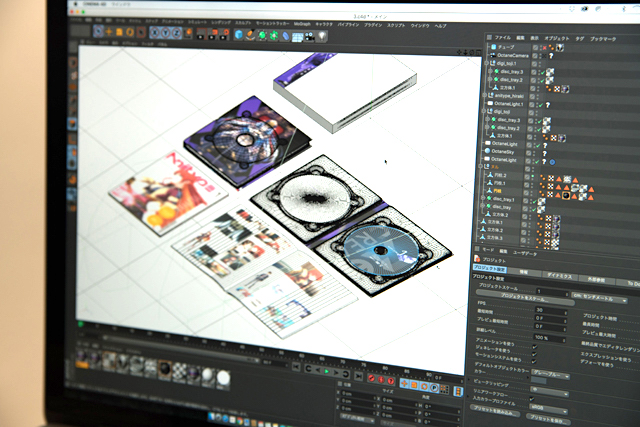This screenshot has width=640, height=427.
Task: Toggle Y axis lock button
Action: click(x=166, y=33)
